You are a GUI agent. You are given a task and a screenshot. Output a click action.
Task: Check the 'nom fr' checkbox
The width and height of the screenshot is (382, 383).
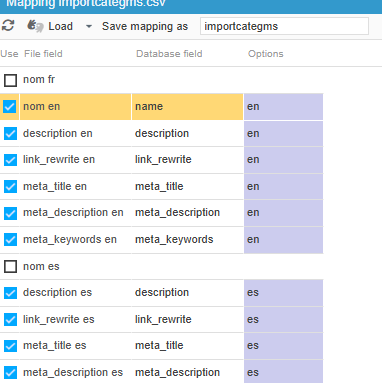click(10, 80)
